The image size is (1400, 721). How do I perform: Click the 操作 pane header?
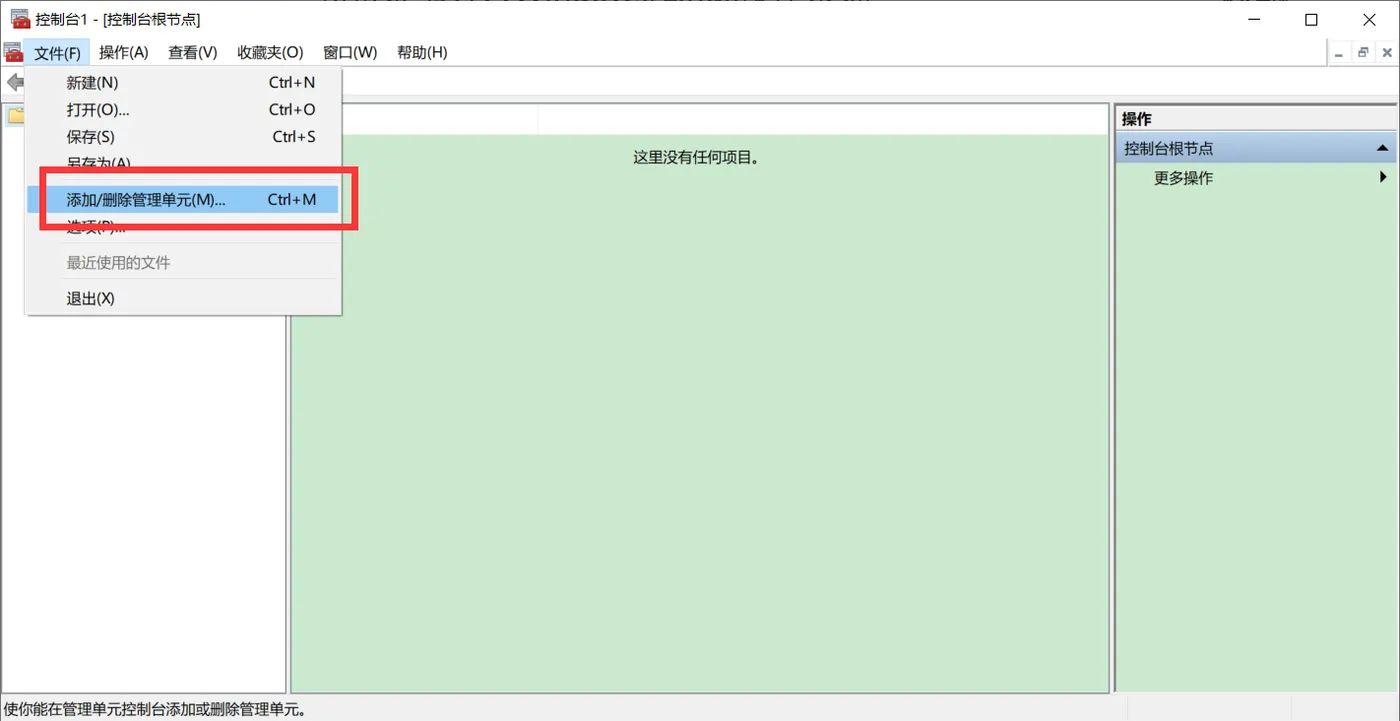tap(1256, 119)
